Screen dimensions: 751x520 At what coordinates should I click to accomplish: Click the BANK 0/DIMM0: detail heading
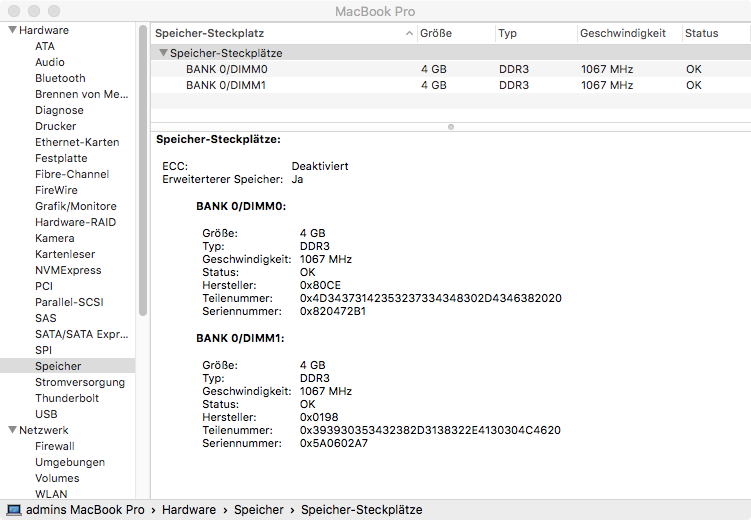tap(241, 206)
